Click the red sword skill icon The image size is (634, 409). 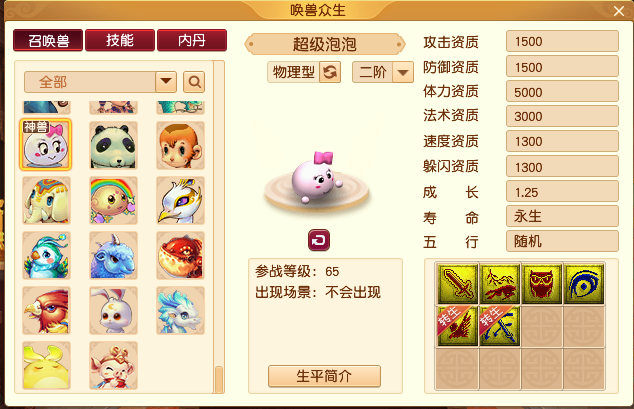click(x=458, y=284)
